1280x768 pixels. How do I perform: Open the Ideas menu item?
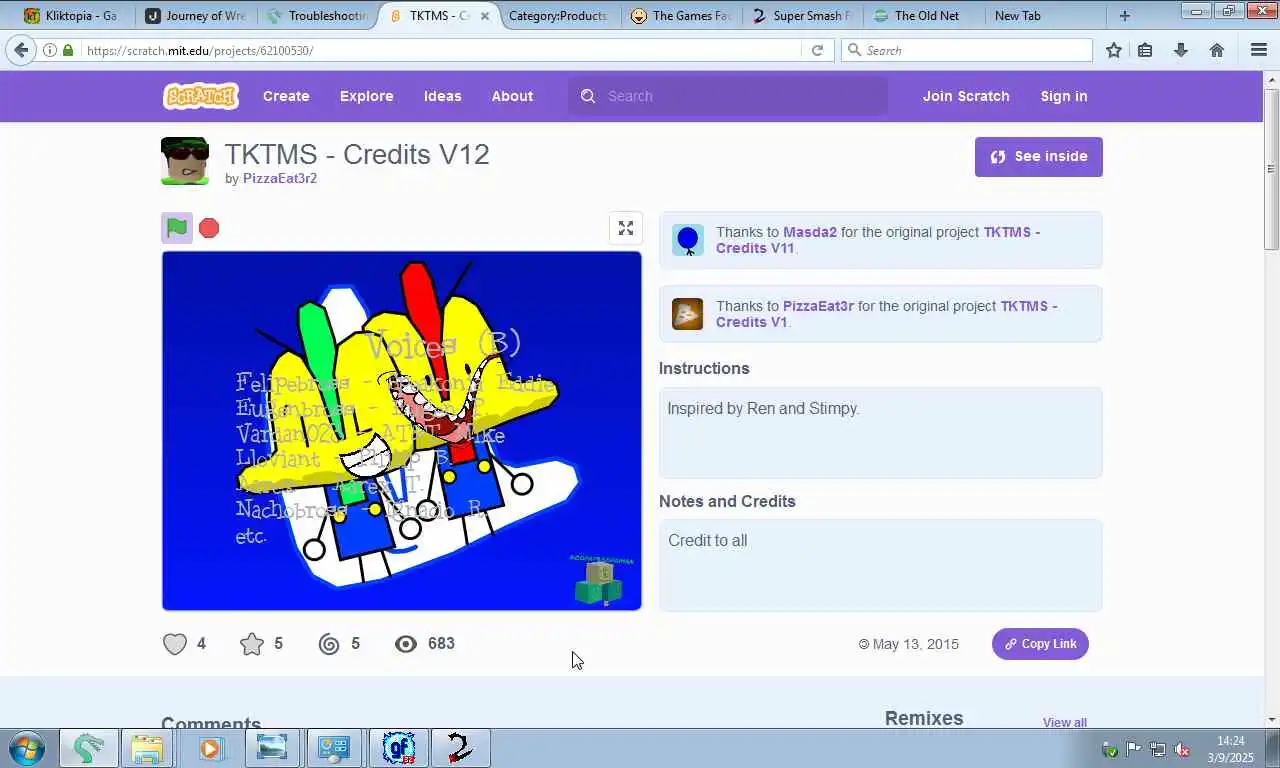pyautogui.click(x=442, y=96)
